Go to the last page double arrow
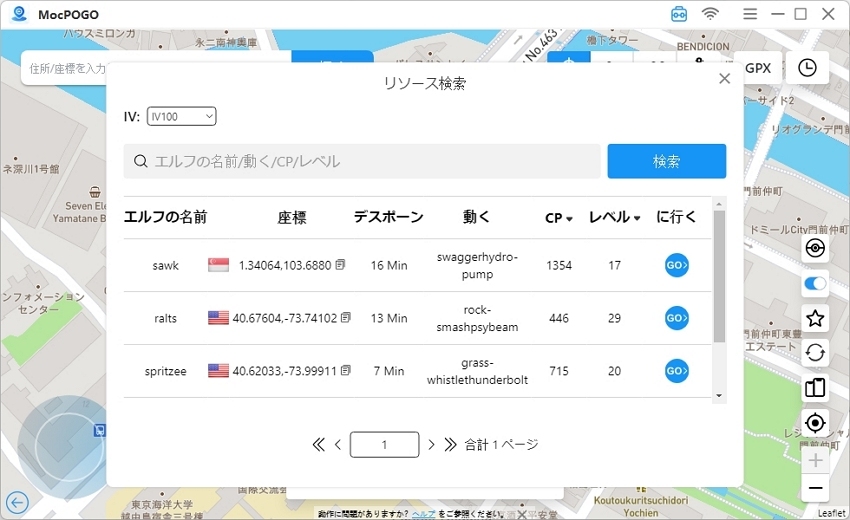This screenshot has width=850, height=520. coord(450,444)
